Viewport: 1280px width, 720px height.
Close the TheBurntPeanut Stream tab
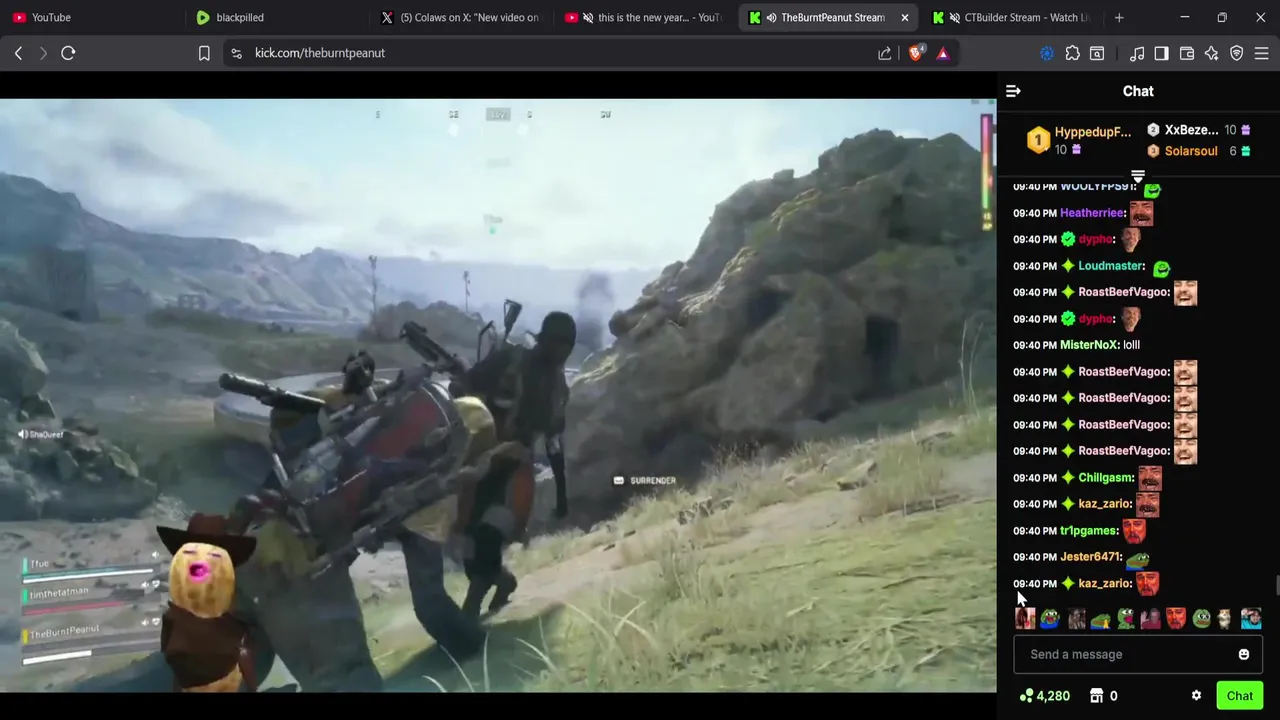[905, 17]
